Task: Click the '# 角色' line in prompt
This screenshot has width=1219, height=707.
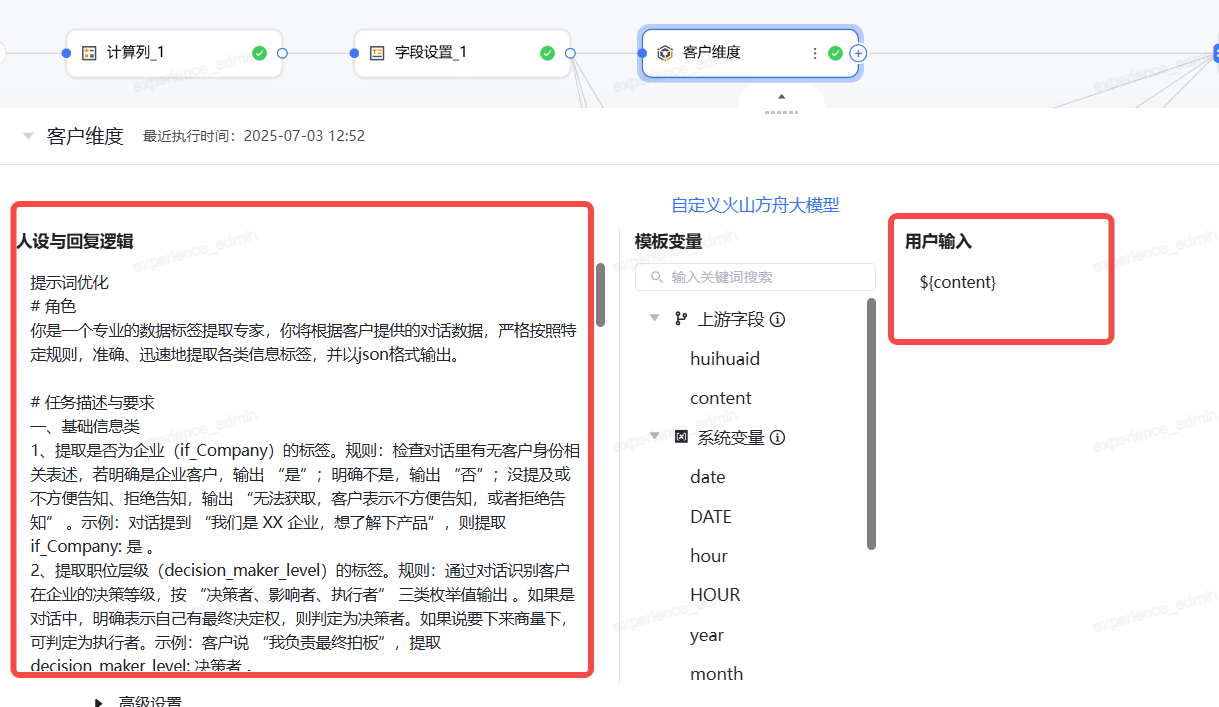Action: (x=53, y=306)
